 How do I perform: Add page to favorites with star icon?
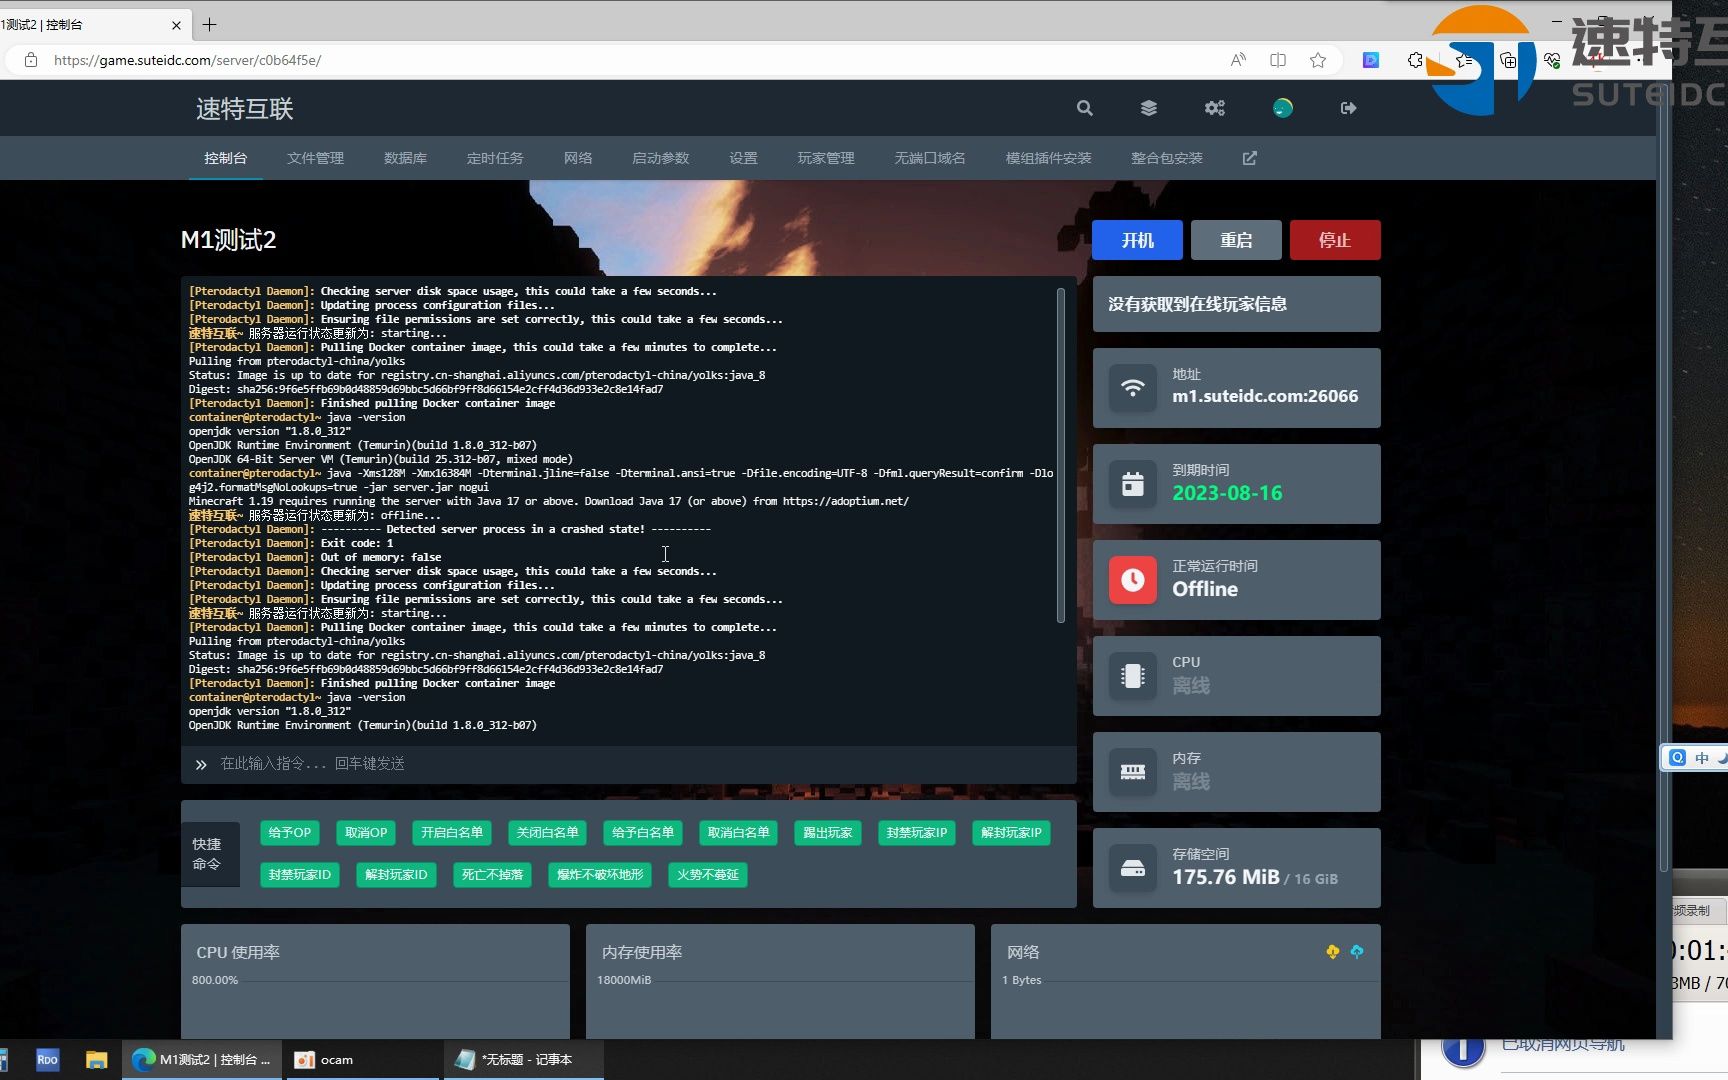1318,60
